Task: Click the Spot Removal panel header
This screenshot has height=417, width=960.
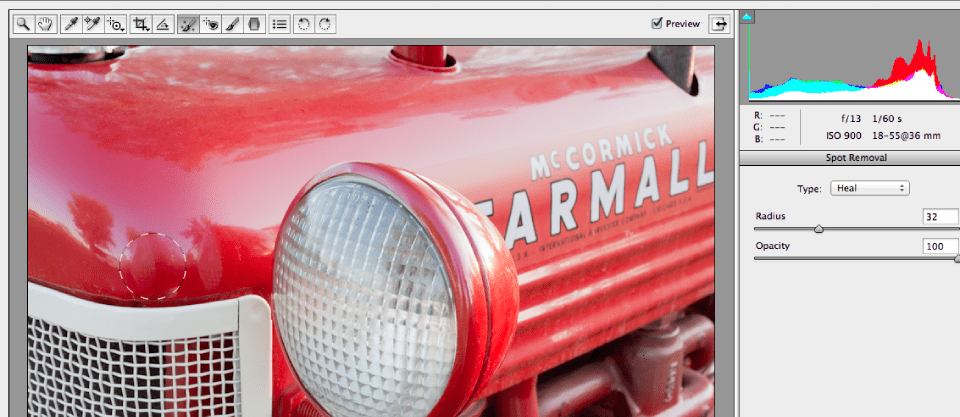Action: click(850, 158)
